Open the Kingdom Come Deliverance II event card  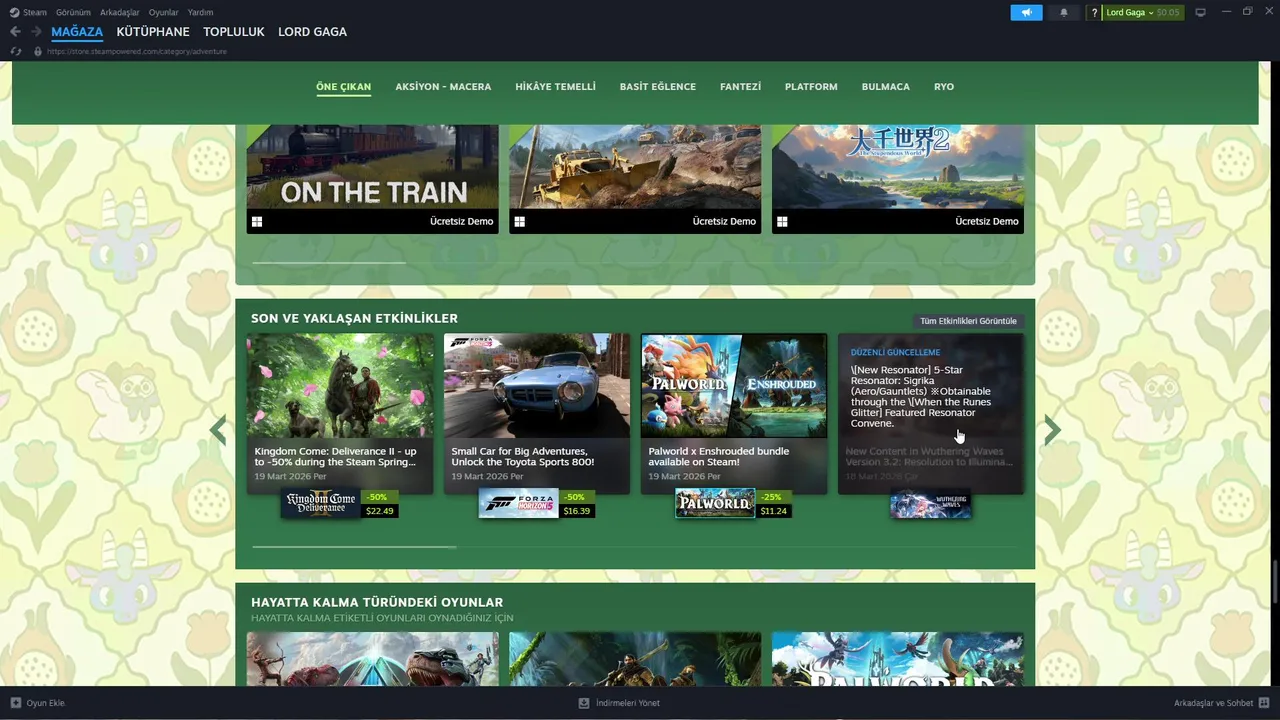(x=340, y=413)
